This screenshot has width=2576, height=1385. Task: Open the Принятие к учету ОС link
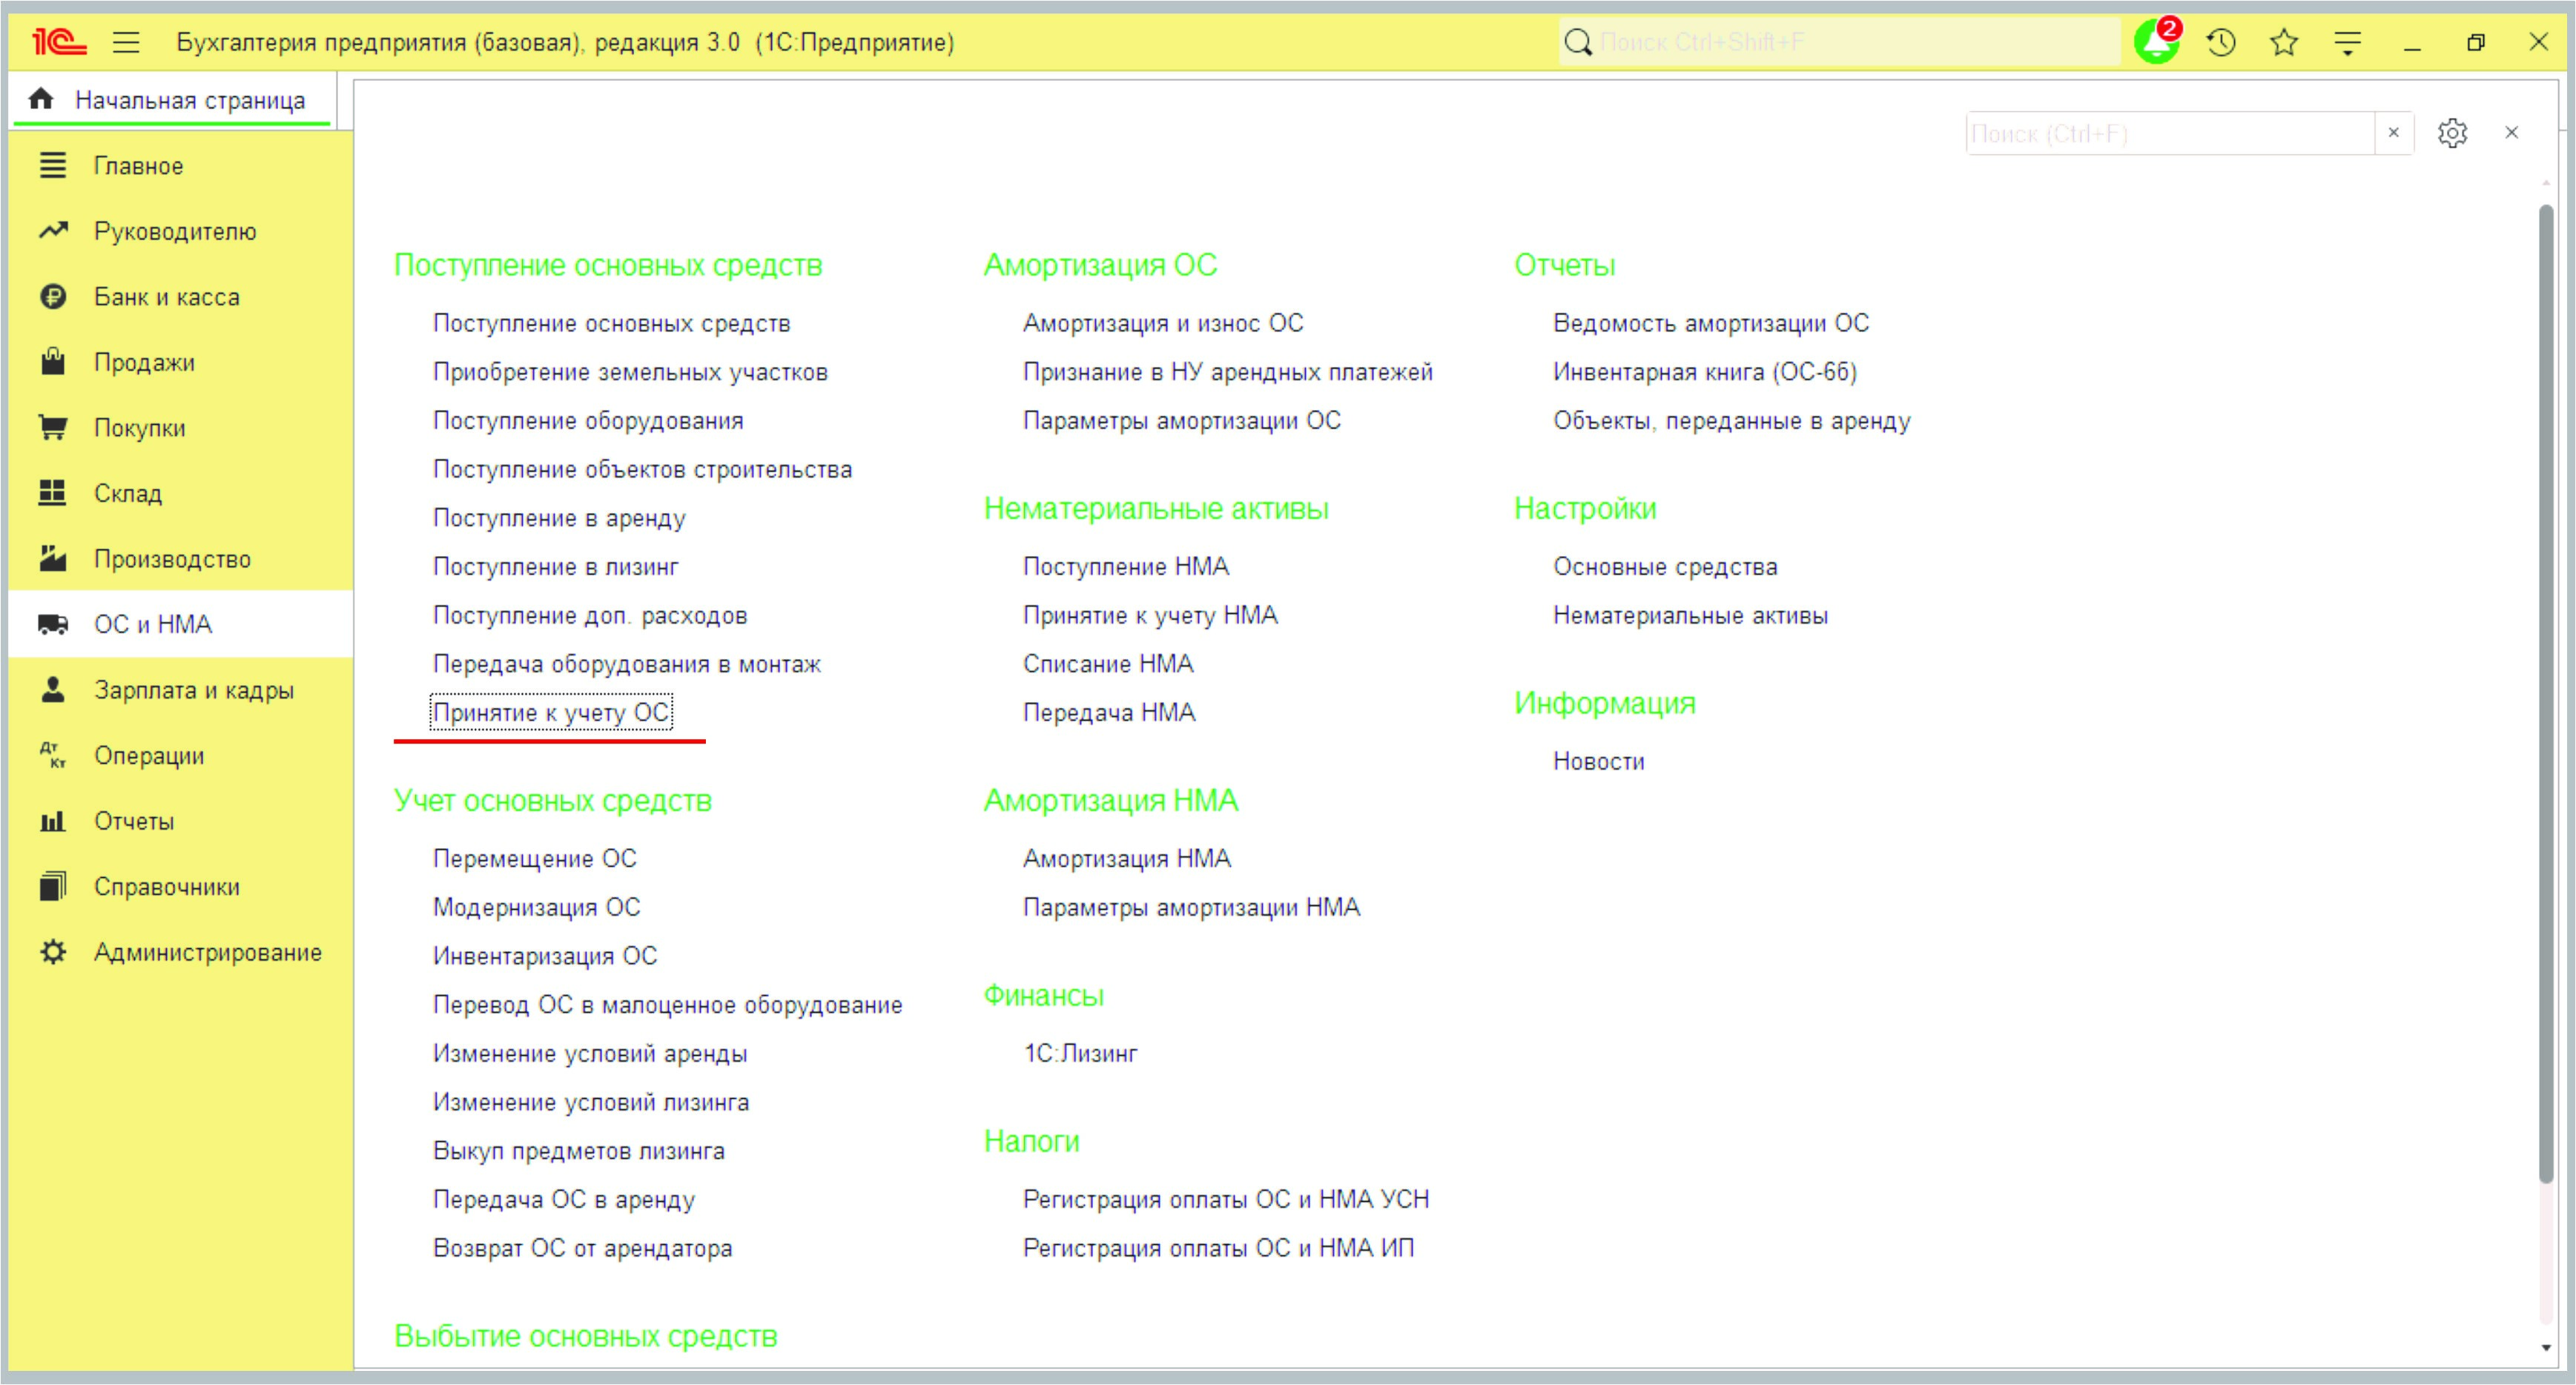[550, 712]
